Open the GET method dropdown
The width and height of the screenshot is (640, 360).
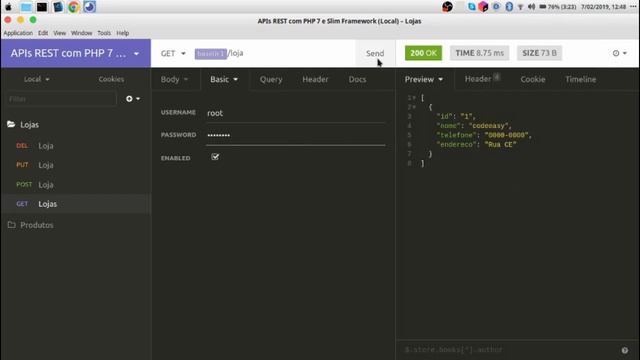tap(173, 53)
